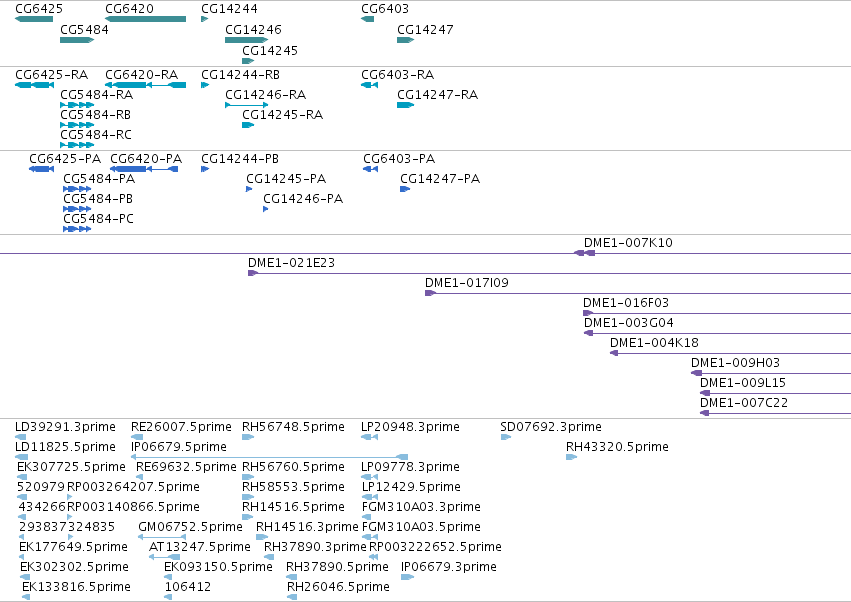
Task: Select the CG6403-PA protein
Action: click(x=371, y=169)
